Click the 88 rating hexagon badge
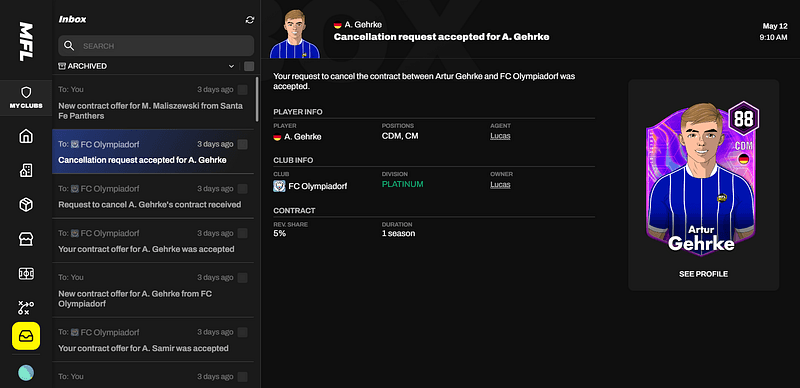This screenshot has height=388, width=800. click(x=744, y=118)
